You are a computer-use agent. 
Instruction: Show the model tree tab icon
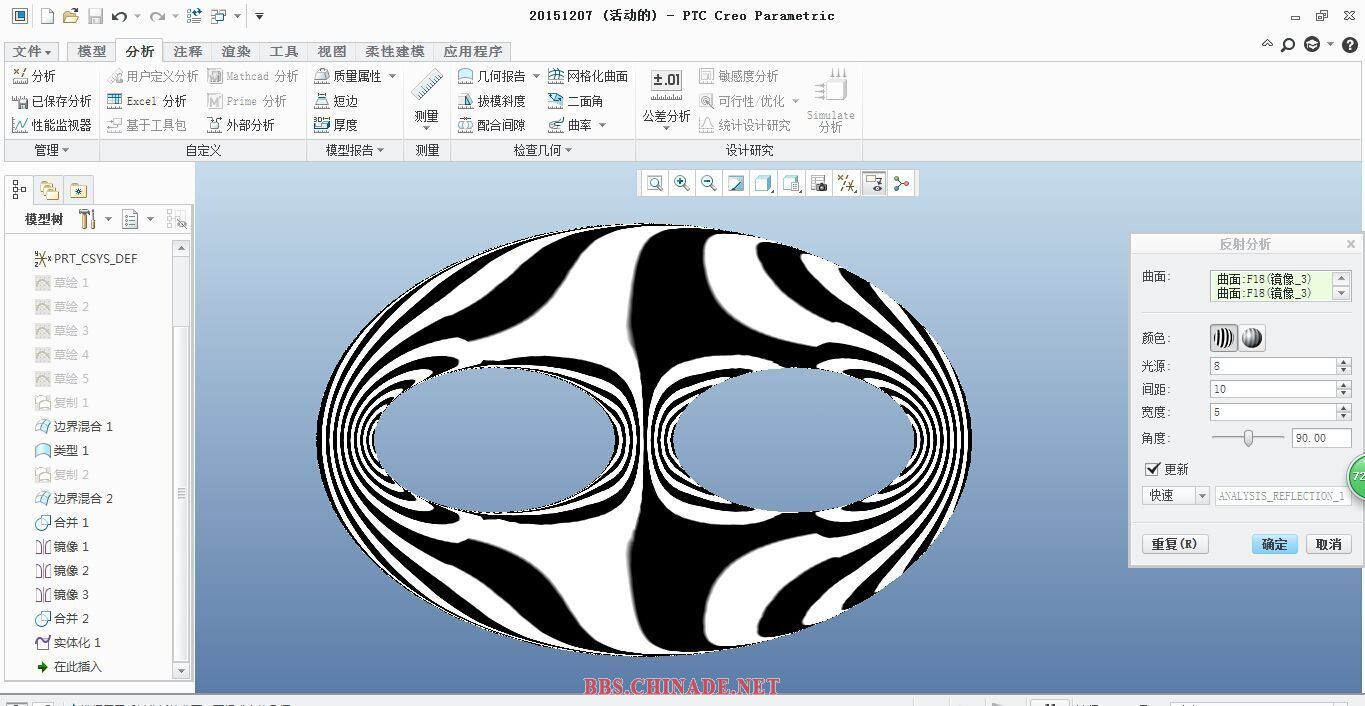pyautogui.click(x=19, y=190)
